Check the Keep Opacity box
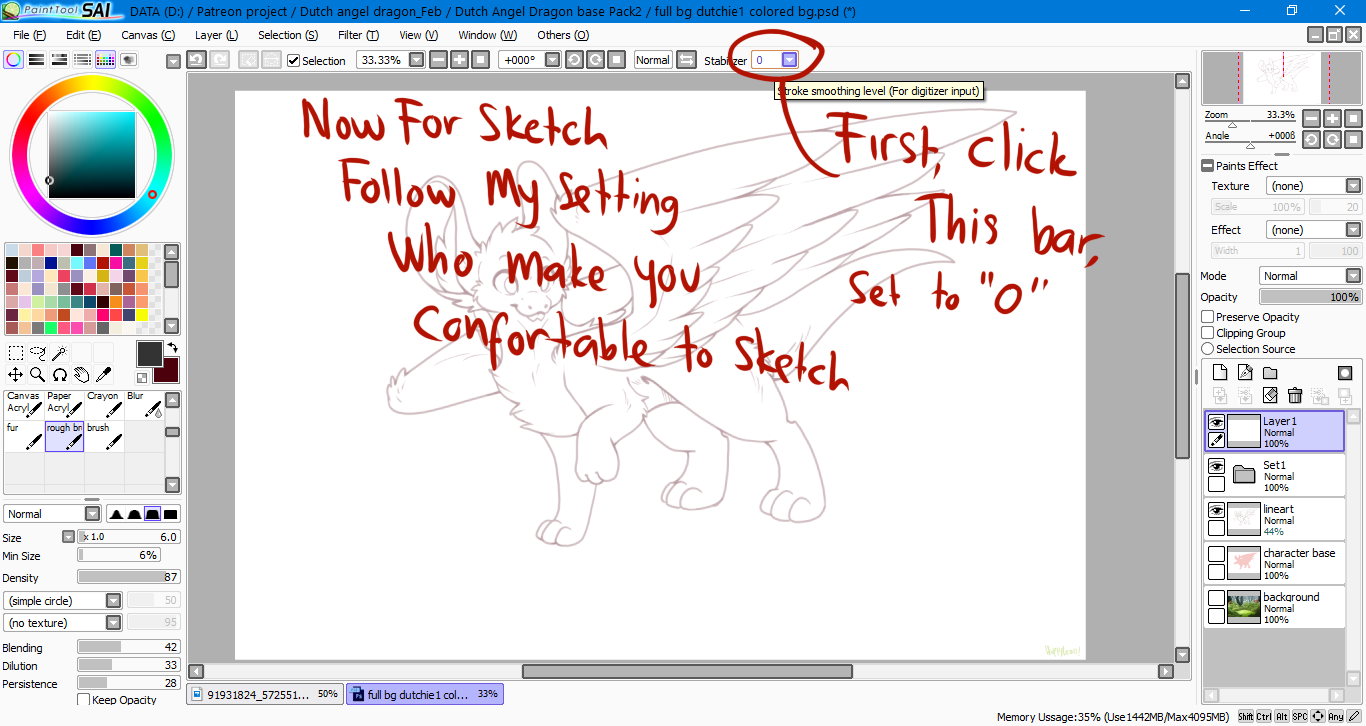Screen dimensions: 1366x726 (x=84, y=700)
